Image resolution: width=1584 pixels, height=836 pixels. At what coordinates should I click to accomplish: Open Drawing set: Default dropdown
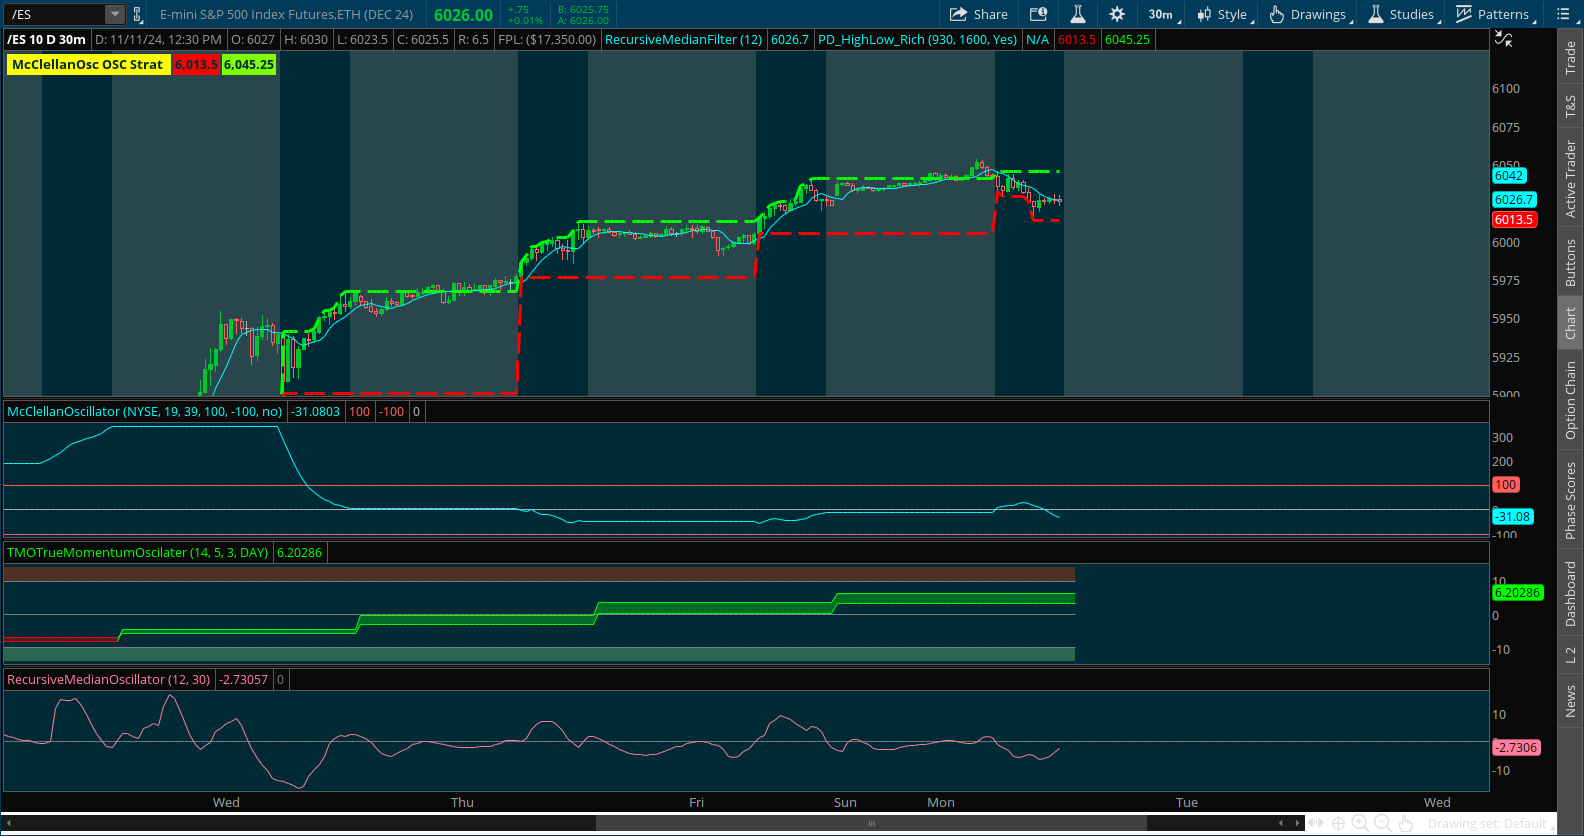(x=1491, y=823)
